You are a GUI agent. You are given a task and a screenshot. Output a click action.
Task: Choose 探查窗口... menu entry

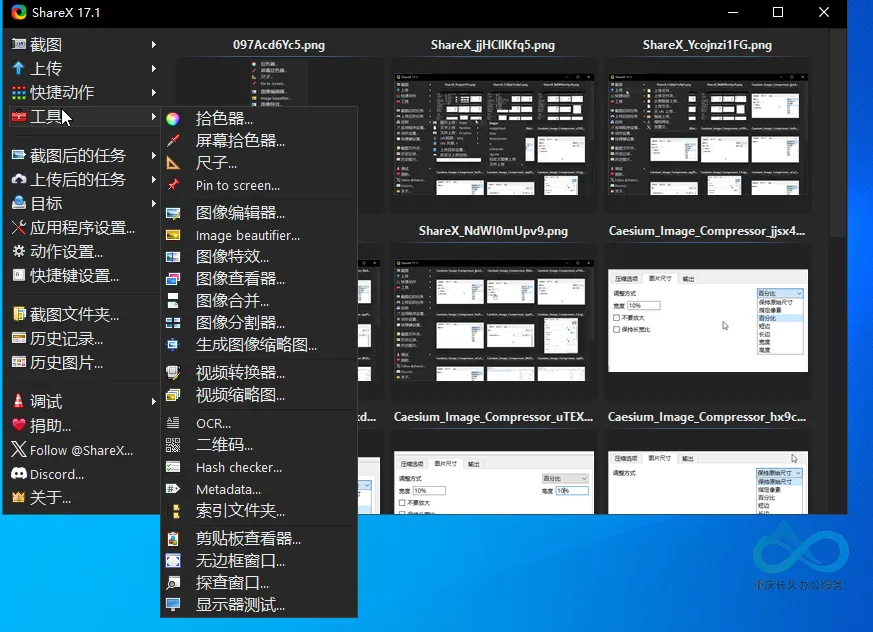pyautogui.click(x=259, y=583)
